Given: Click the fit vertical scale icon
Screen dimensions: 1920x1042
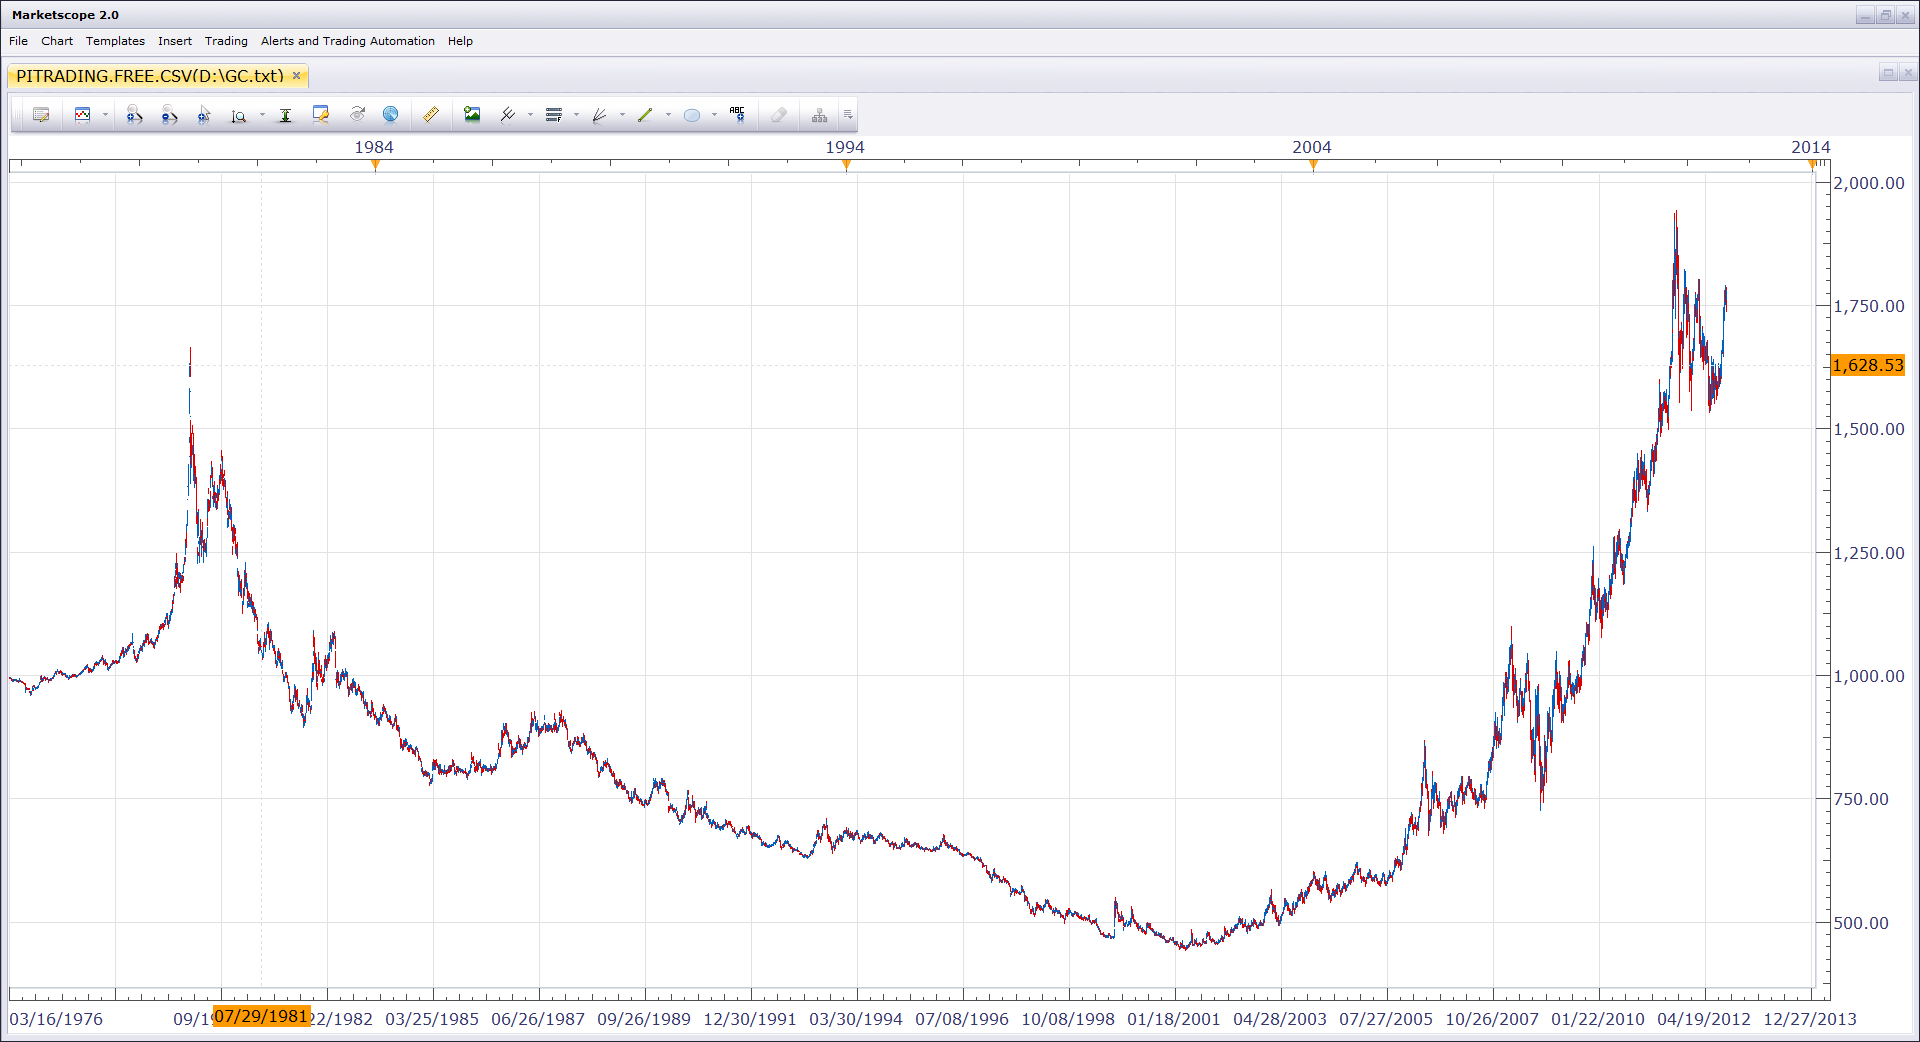Looking at the screenshot, I should [285, 115].
